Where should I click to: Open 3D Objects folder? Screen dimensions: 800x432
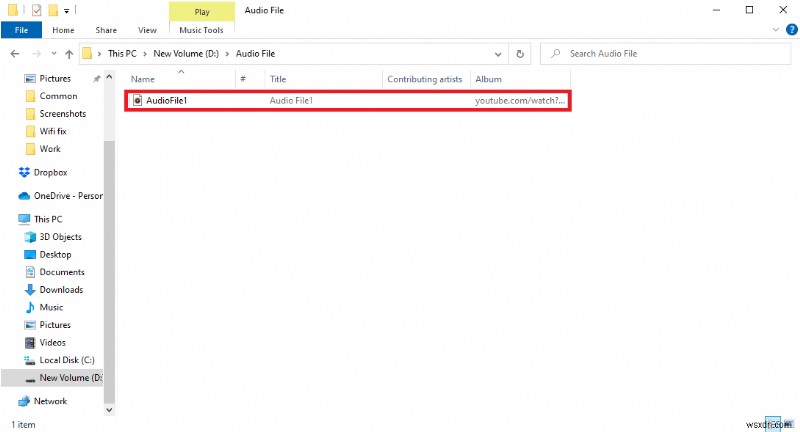pyautogui.click(x=60, y=237)
